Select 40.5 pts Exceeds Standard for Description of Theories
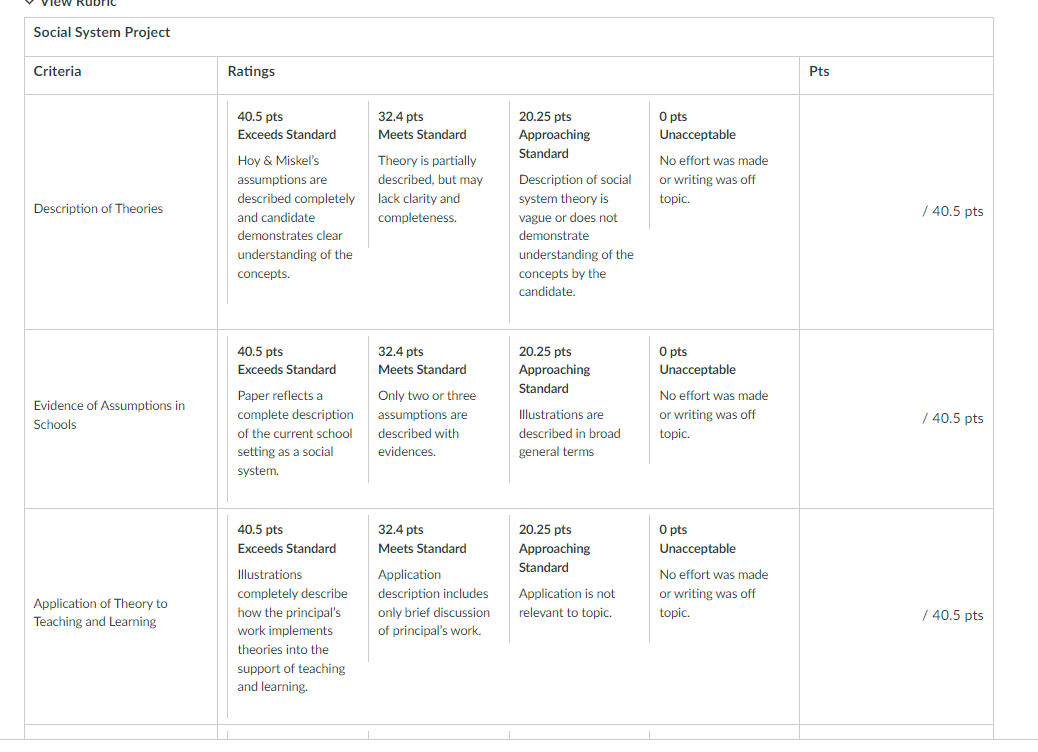Viewport: 1038px width, 752px height. tap(297, 203)
